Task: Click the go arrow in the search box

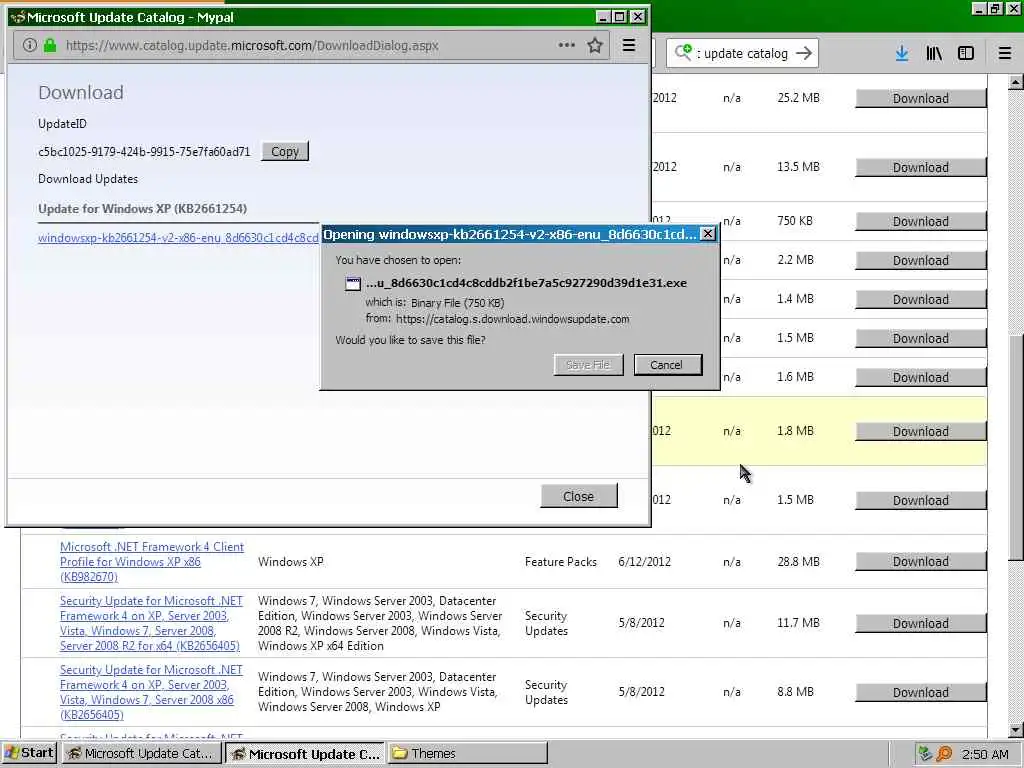Action: click(804, 54)
